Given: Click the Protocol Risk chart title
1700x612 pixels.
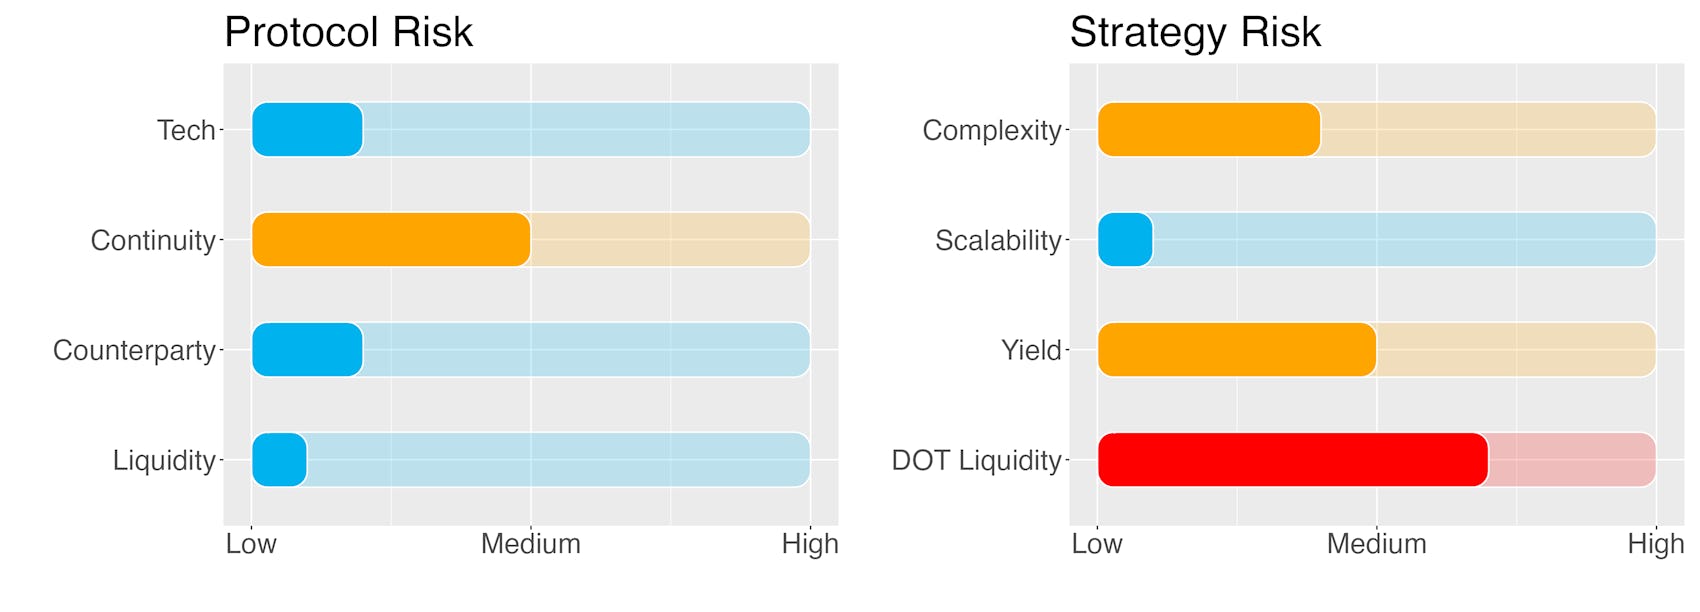Looking at the screenshot, I should click(348, 32).
